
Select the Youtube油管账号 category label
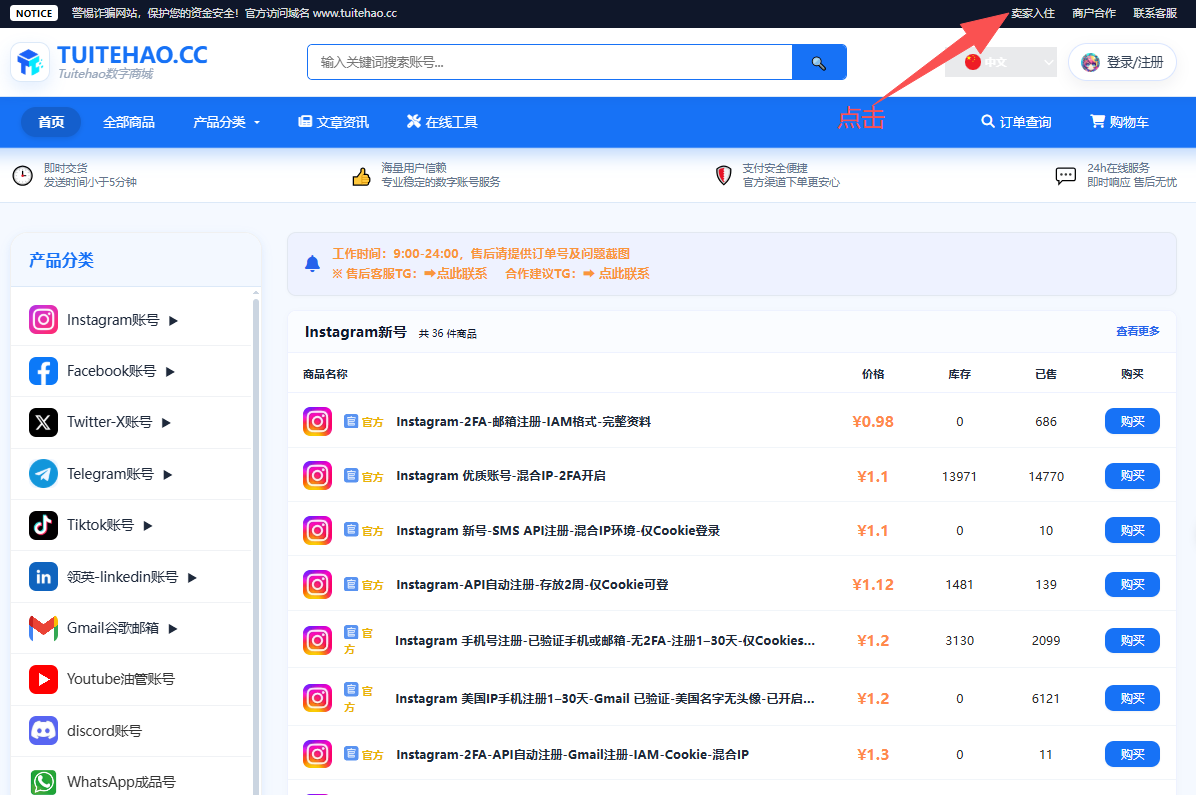tap(121, 679)
